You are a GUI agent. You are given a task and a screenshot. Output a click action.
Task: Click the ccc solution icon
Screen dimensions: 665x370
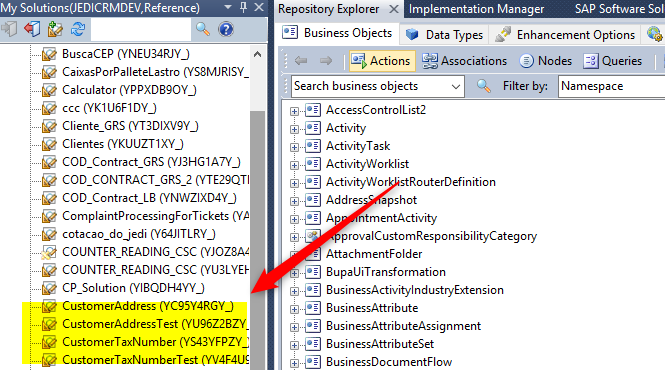[49, 108]
